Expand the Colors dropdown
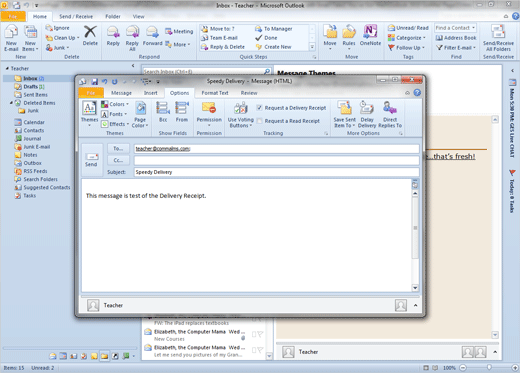This screenshot has width=520, height=373. click(115, 104)
